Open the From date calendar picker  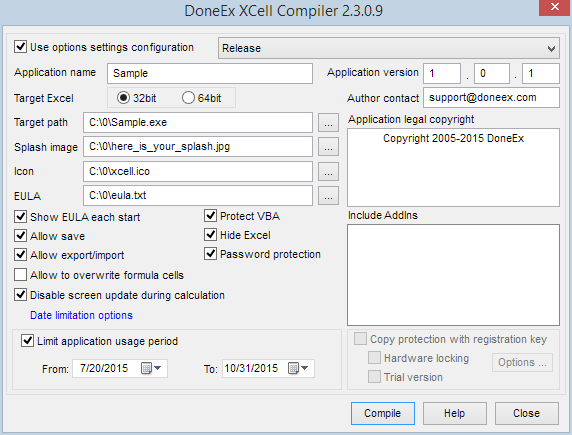click(x=151, y=368)
